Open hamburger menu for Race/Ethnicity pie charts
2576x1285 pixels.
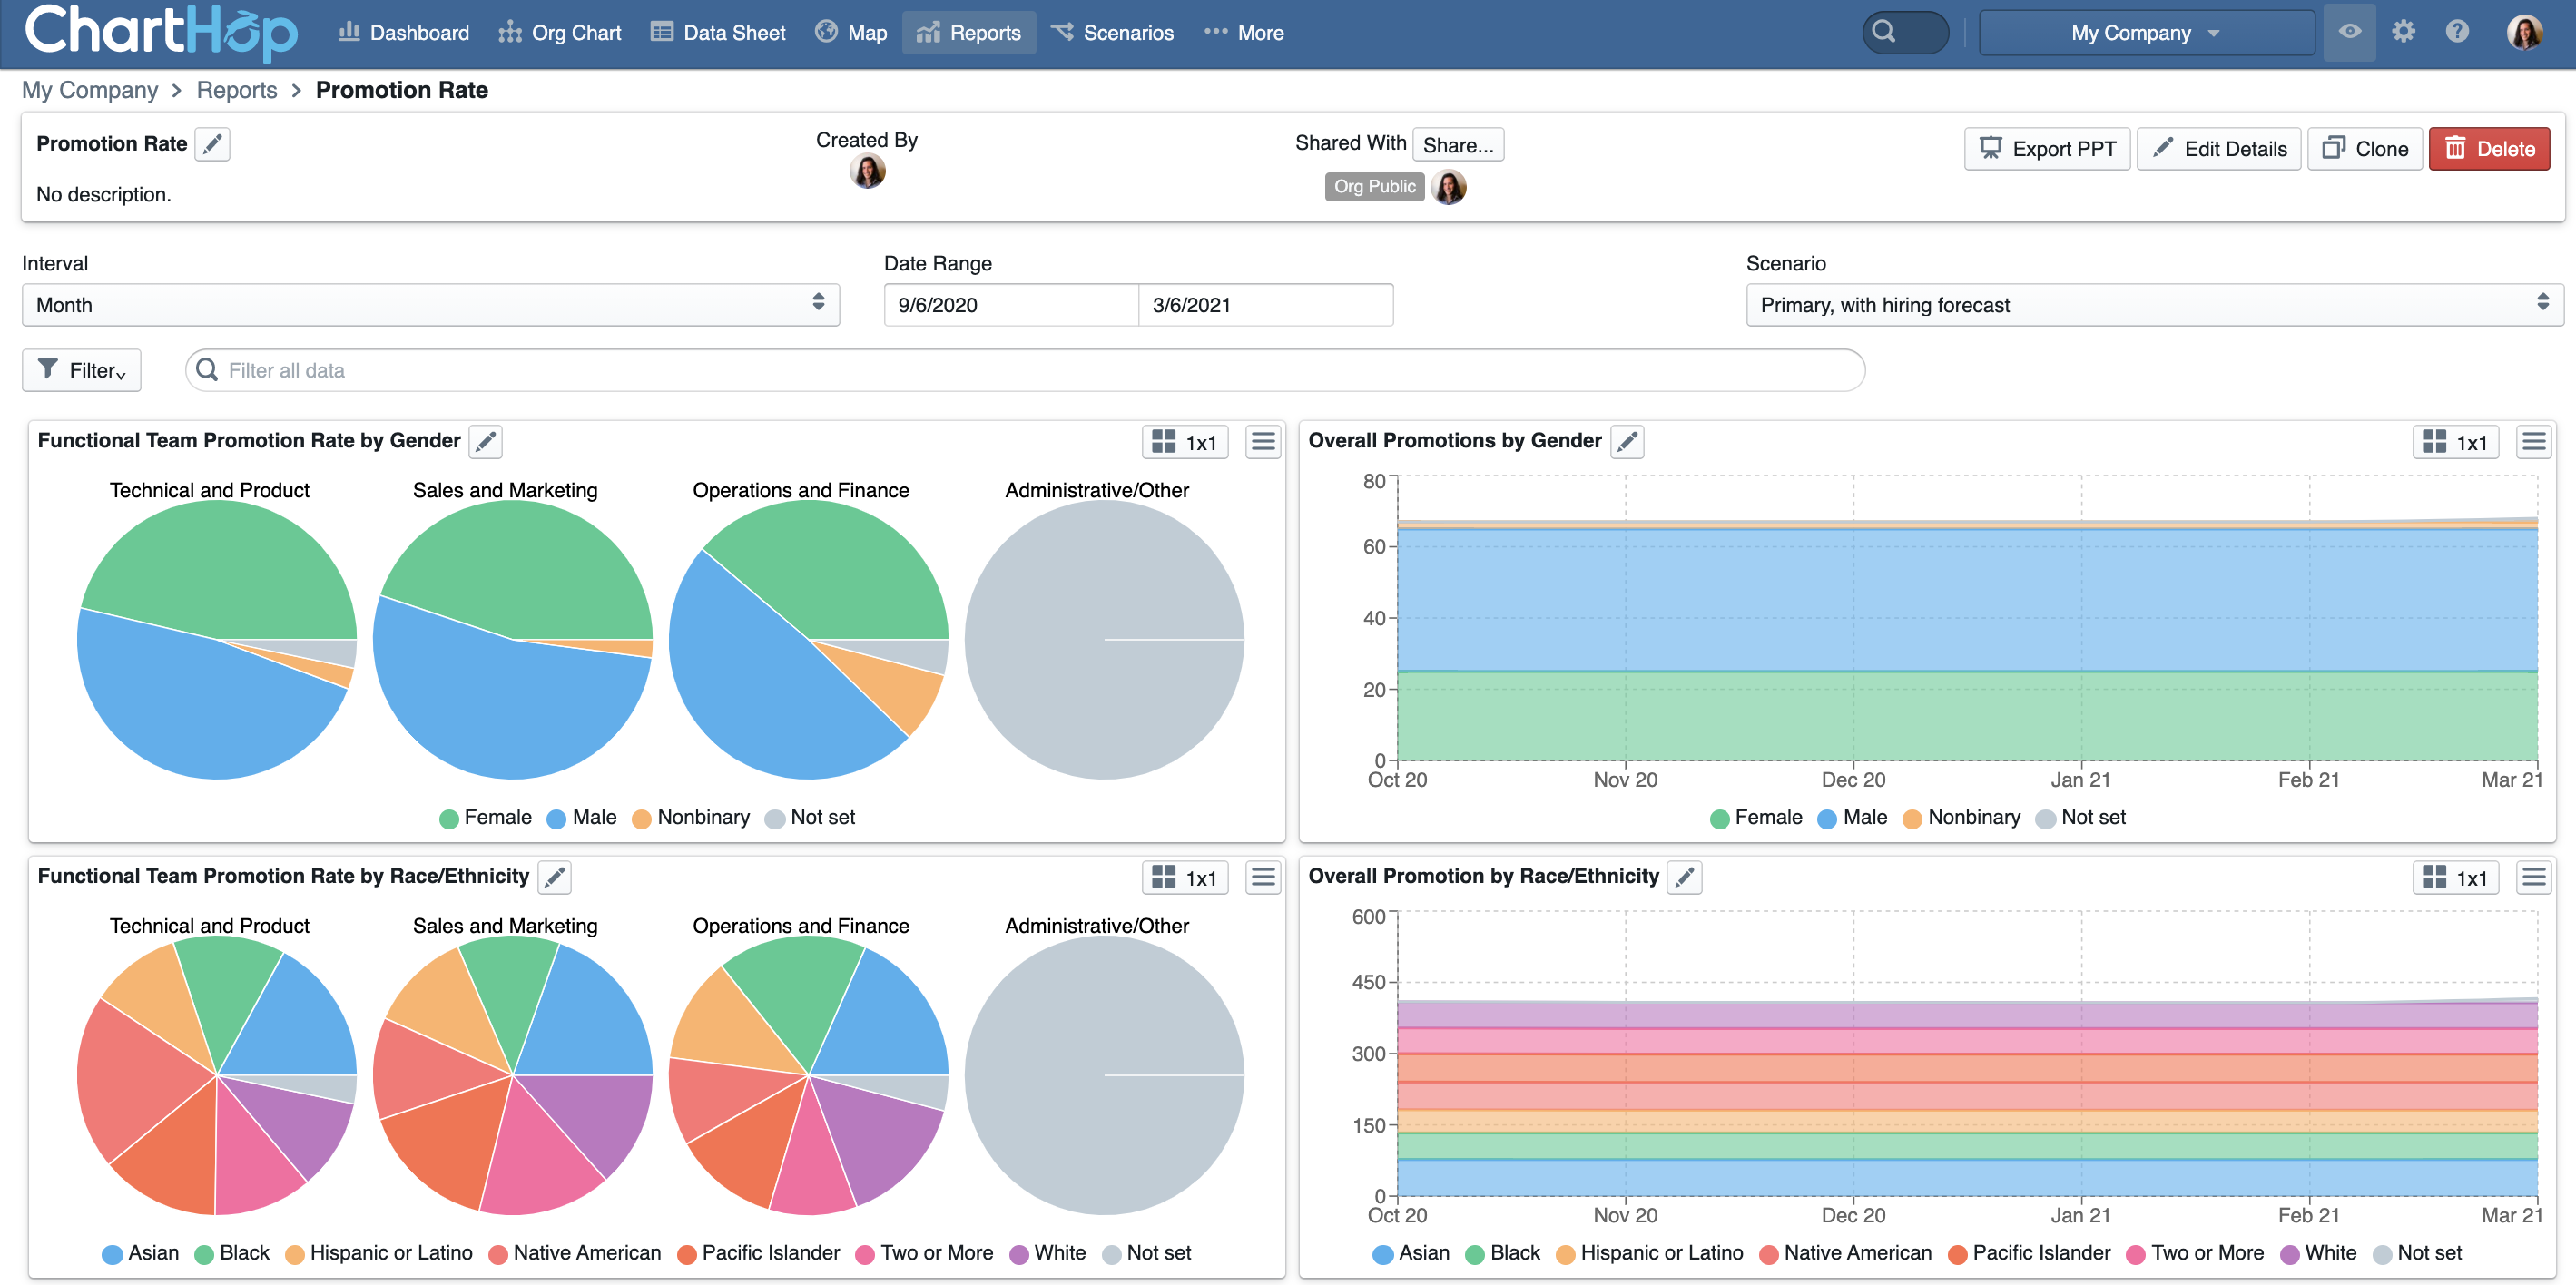pos(1263,877)
